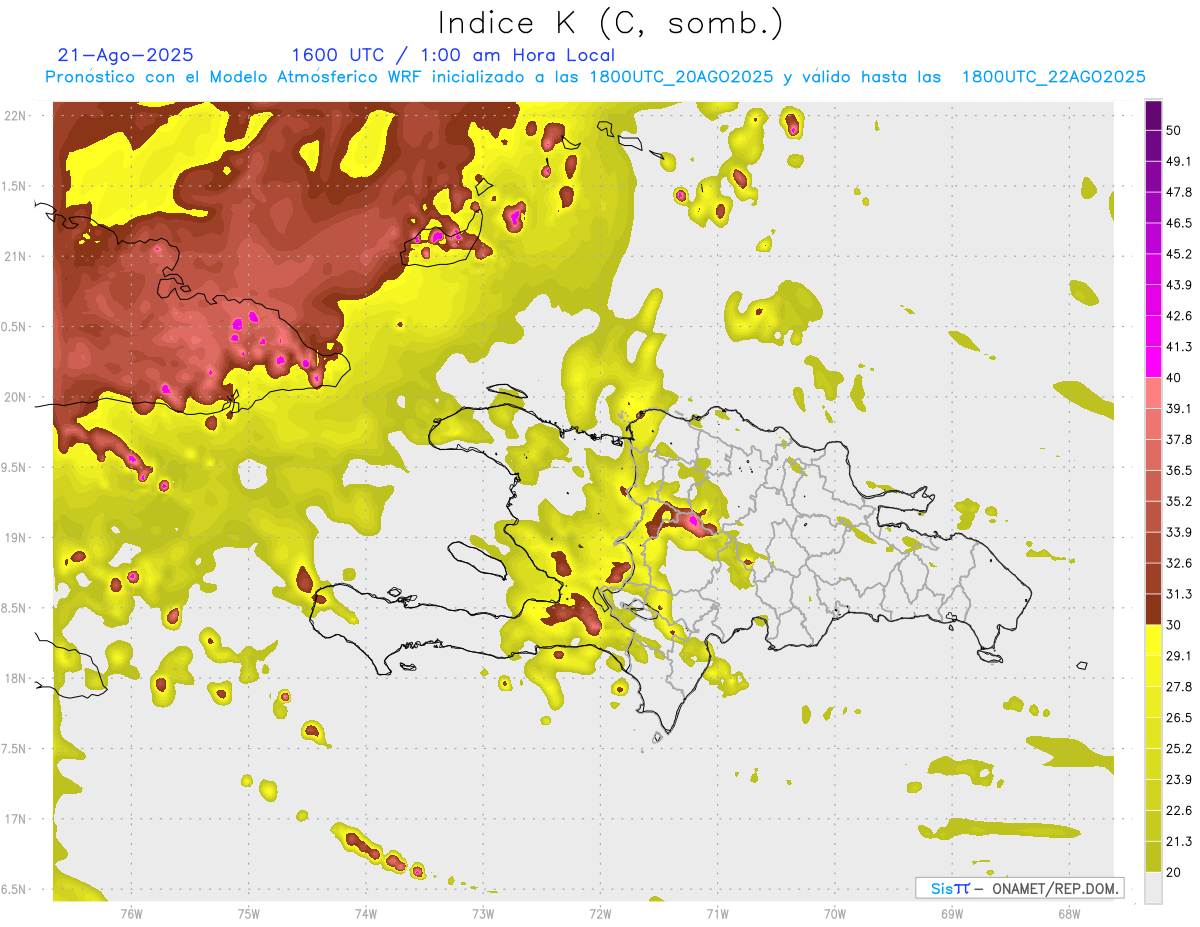Click the "68W" longitude label
Viewport: 1200px width, 927px height.
click(x=1069, y=912)
